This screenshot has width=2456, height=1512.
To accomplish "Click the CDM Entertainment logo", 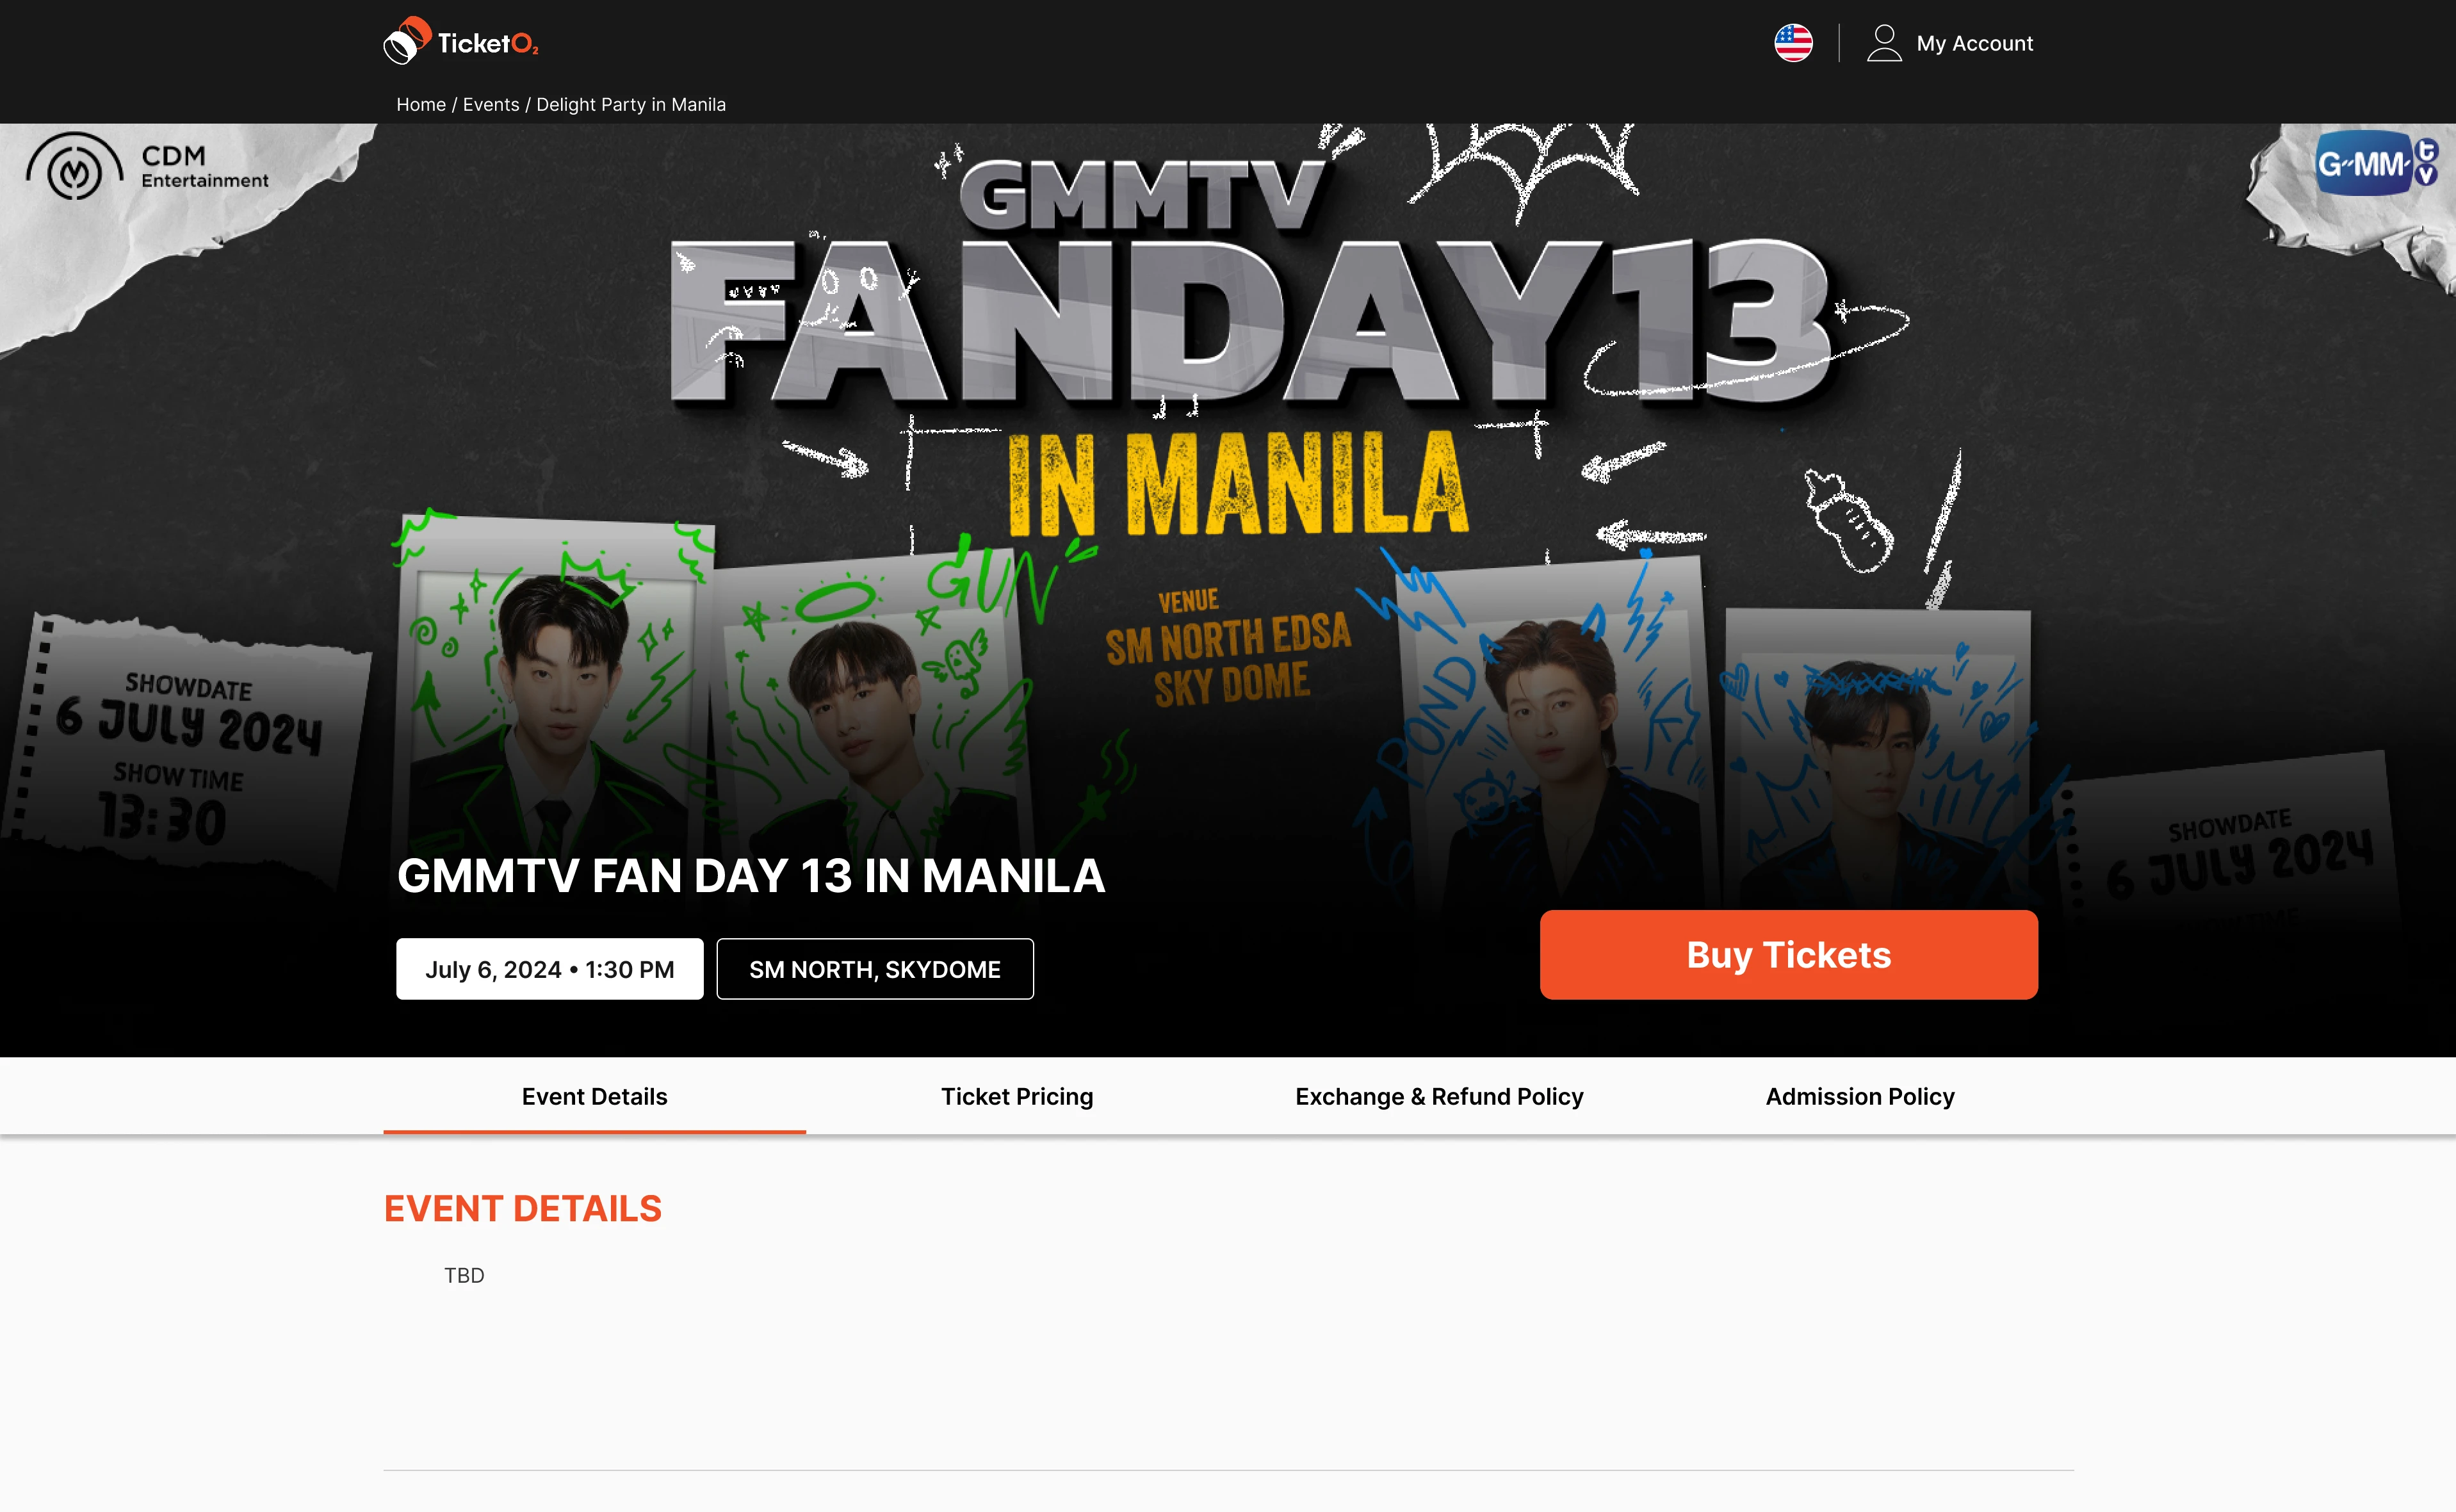I will [147, 166].
